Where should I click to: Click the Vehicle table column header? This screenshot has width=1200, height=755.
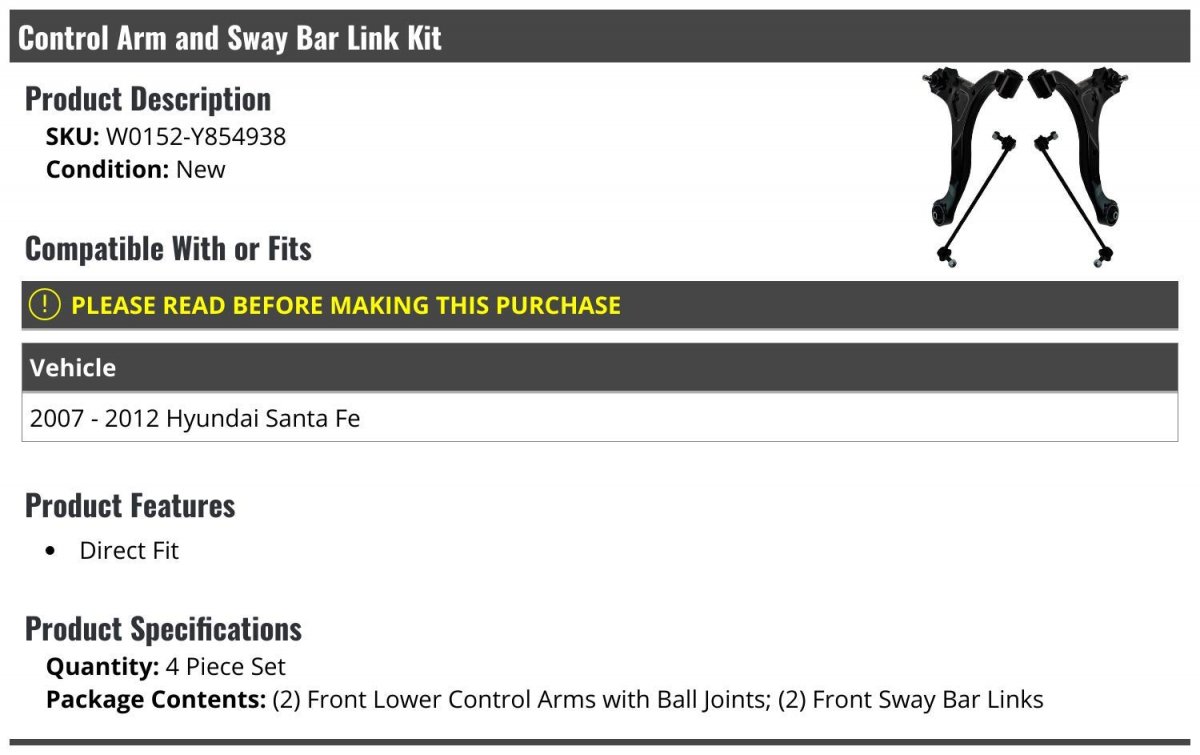click(x=600, y=367)
